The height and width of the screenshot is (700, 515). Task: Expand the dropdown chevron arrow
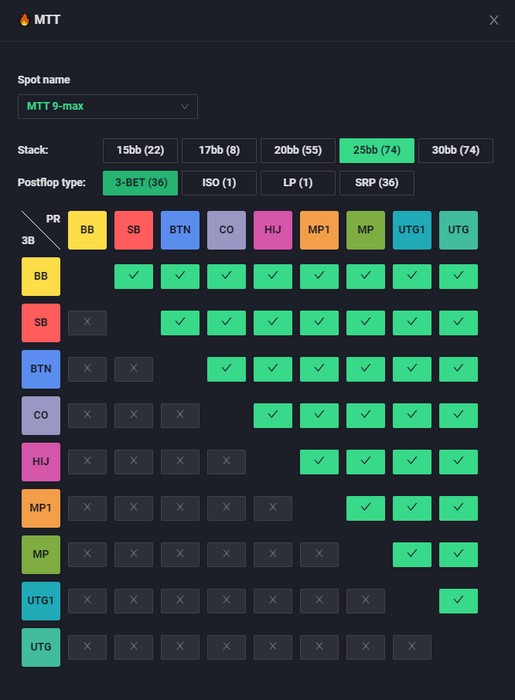coord(184,107)
